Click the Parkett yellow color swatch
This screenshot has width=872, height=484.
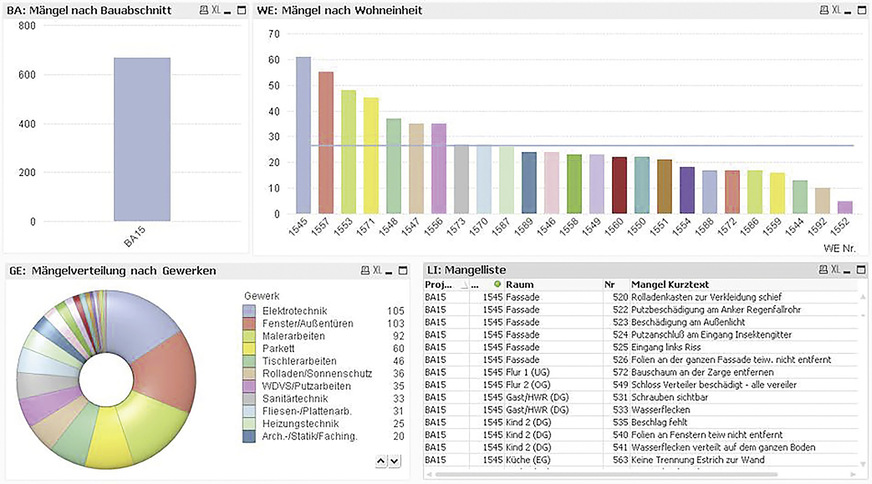coord(249,349)
